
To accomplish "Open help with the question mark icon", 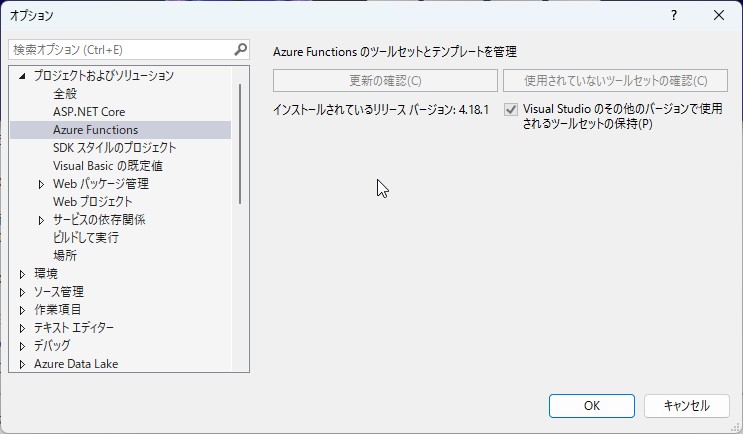I will [674, 15].
